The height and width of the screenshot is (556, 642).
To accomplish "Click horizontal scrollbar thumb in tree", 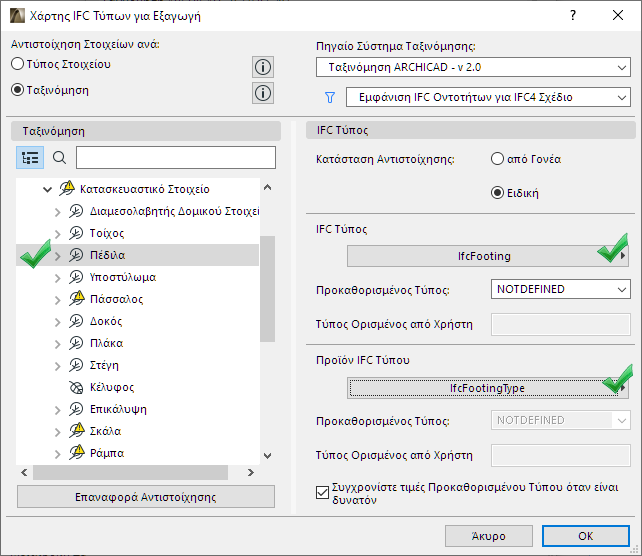I will pyautogui.click(x=130, y=472).
